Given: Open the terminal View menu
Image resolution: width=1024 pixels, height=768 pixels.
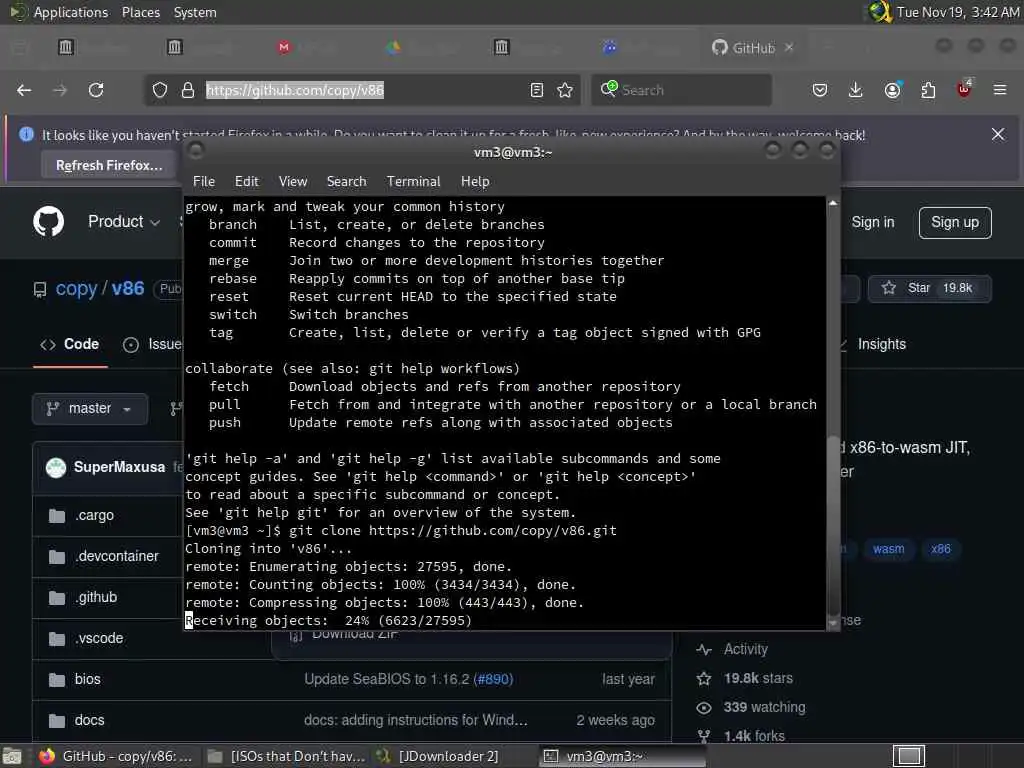Looking at the screenshot, I should (x=293, y=182).
